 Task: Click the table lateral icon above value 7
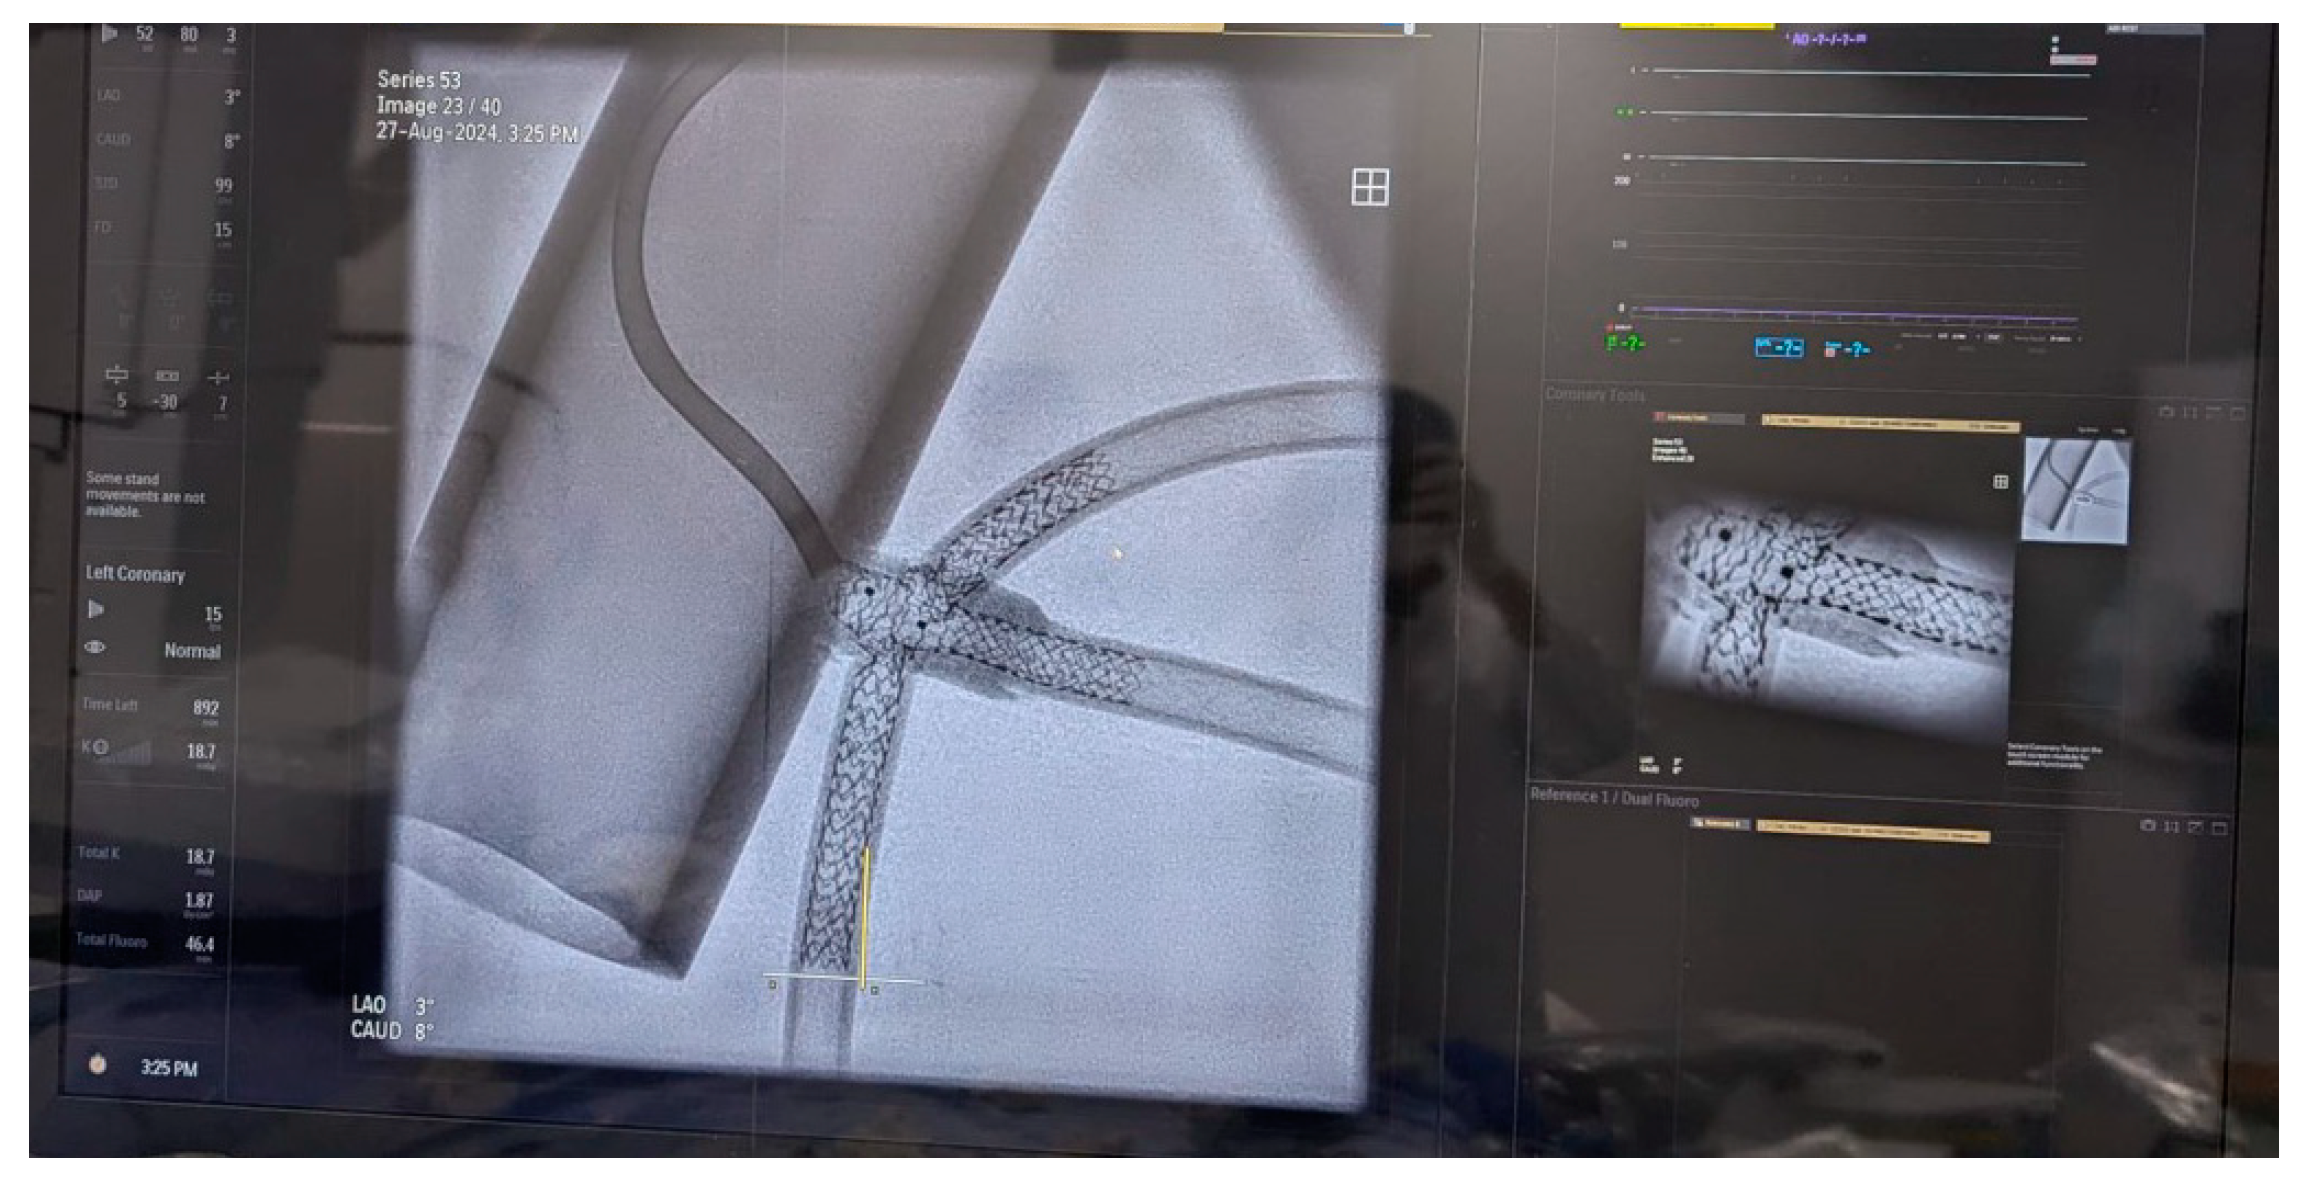(218, 377)
